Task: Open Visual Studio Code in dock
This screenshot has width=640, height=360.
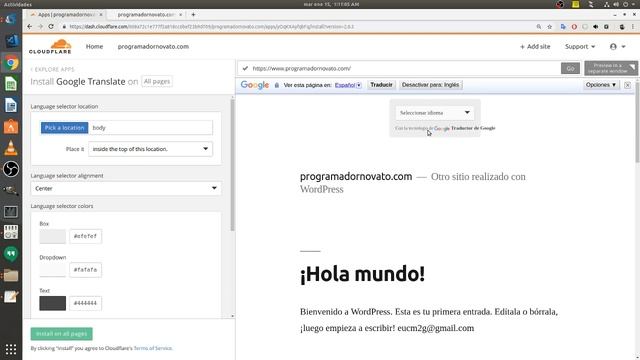Action: [x=11, y=41]
